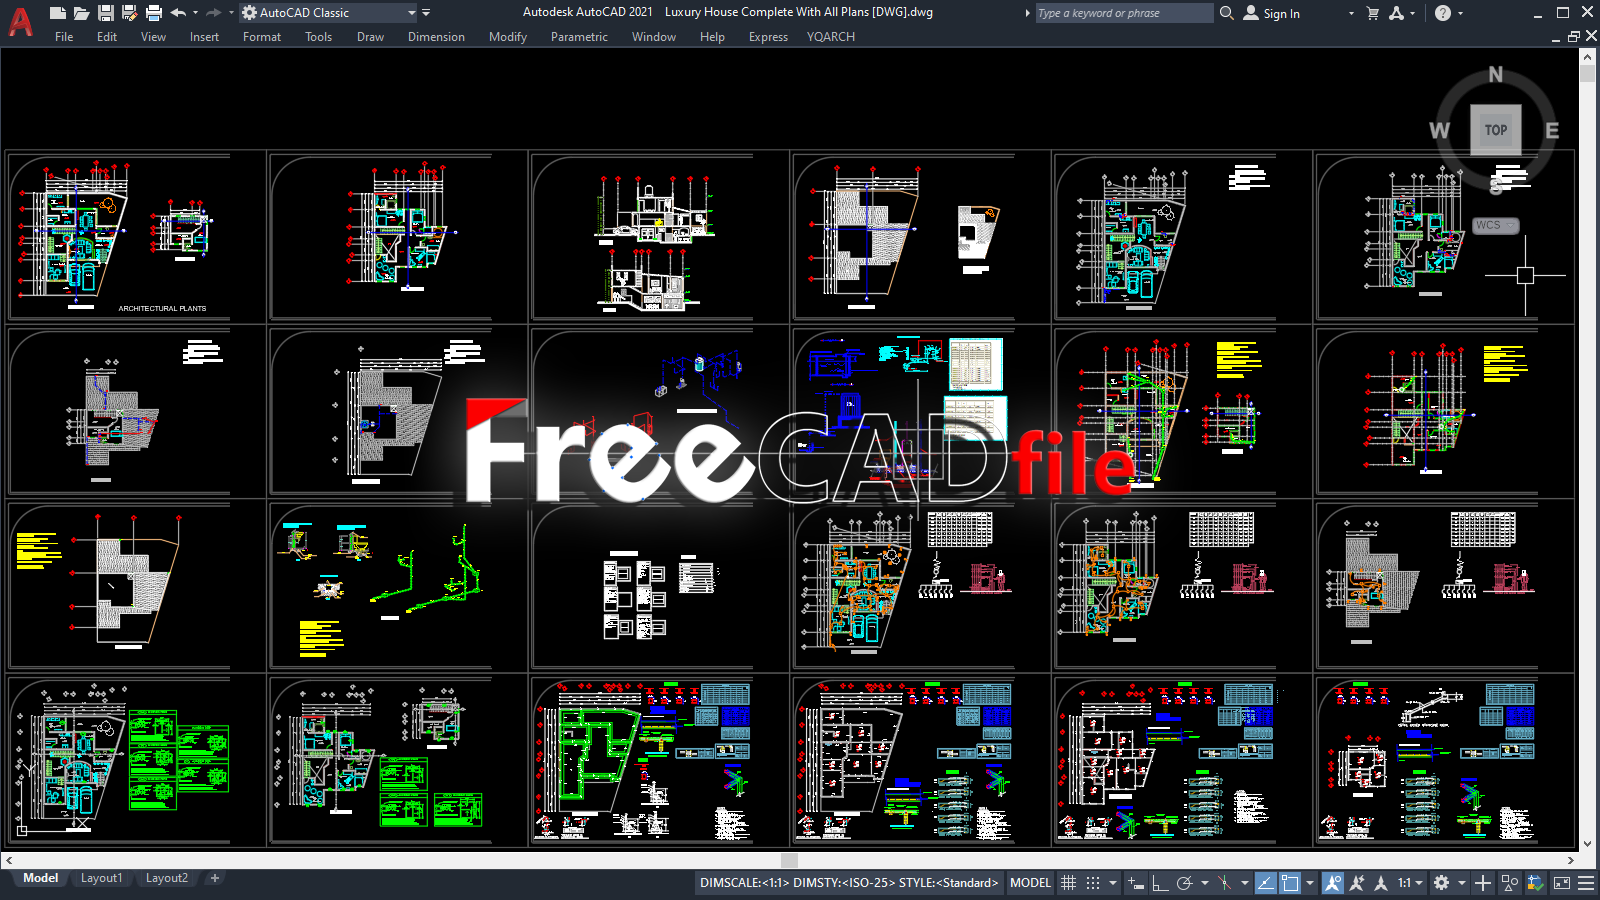Click the ViewCube TOP face

click(1496, 130)
